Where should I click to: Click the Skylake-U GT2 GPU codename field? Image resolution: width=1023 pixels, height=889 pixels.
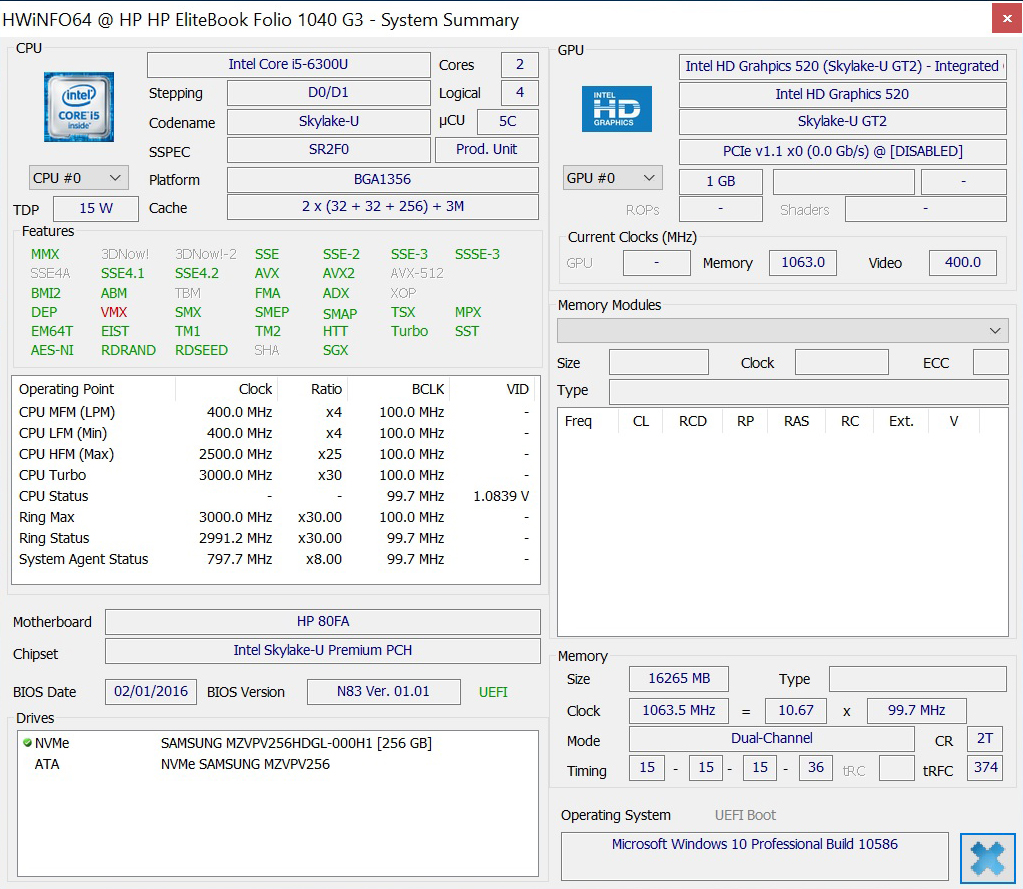(842, 122)
